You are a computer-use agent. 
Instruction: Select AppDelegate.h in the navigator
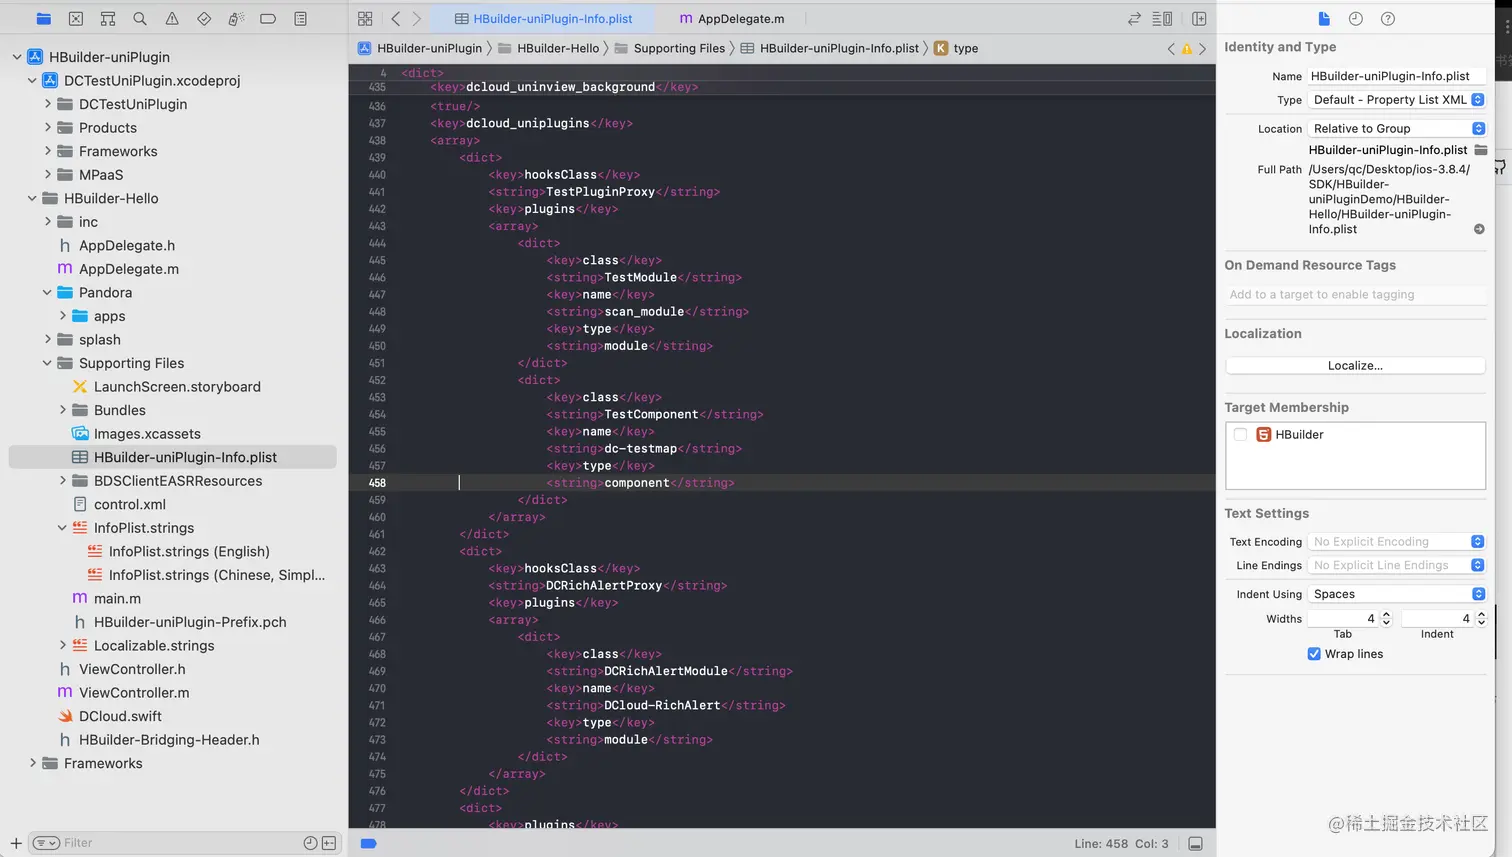coord(127,245)
